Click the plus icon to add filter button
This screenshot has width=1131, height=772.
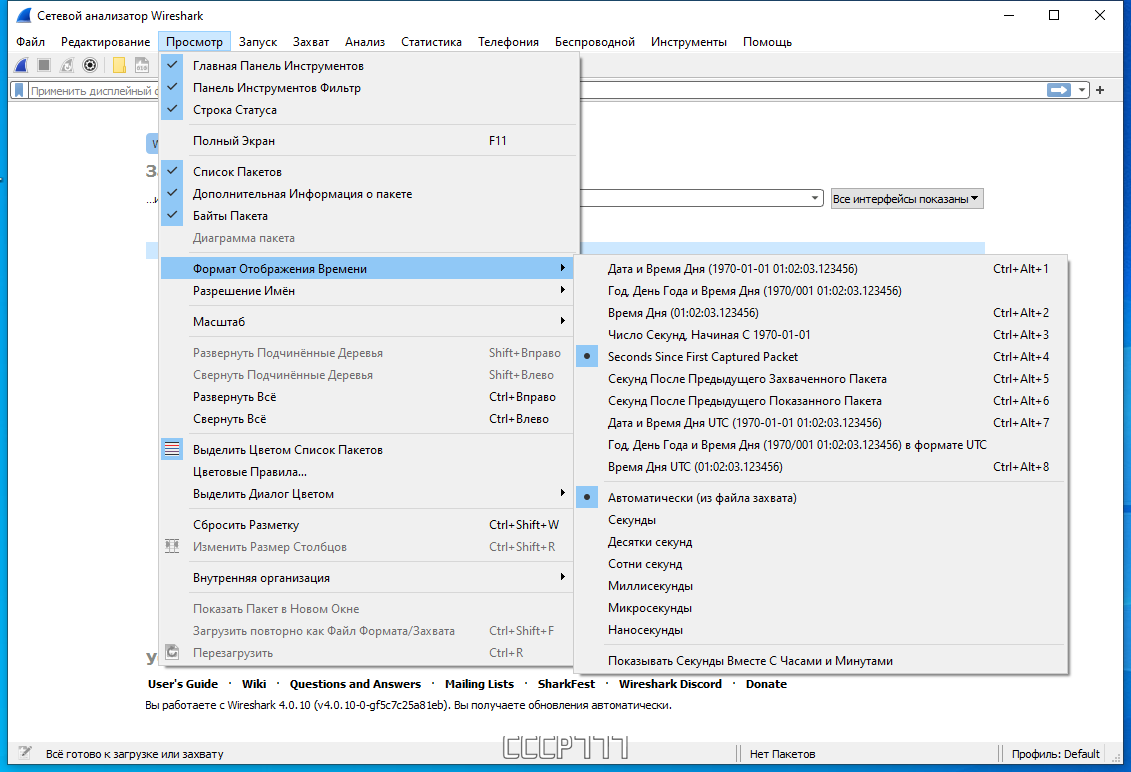(x=1100, y=90)
